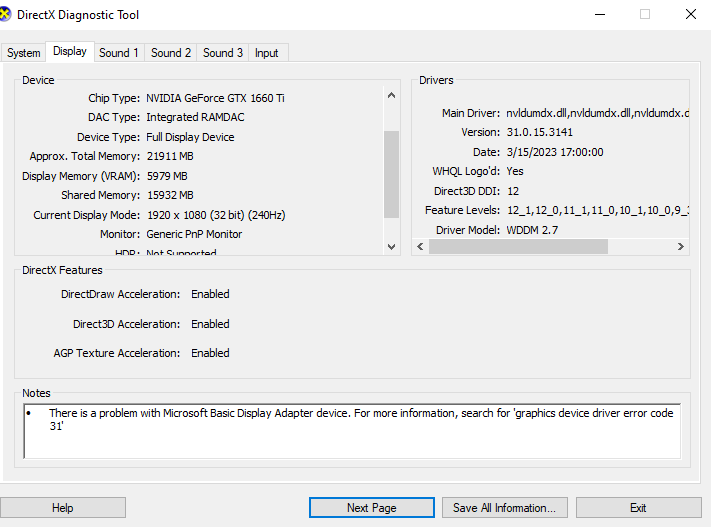Open the Sound 1 tab

[119, 53]
